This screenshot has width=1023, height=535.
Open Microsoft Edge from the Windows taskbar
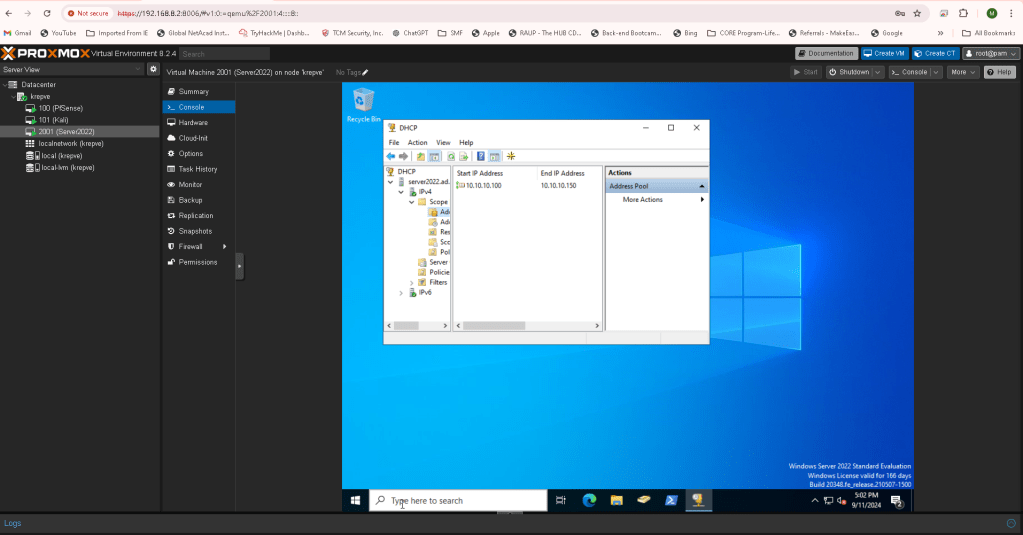coord(589,500)
